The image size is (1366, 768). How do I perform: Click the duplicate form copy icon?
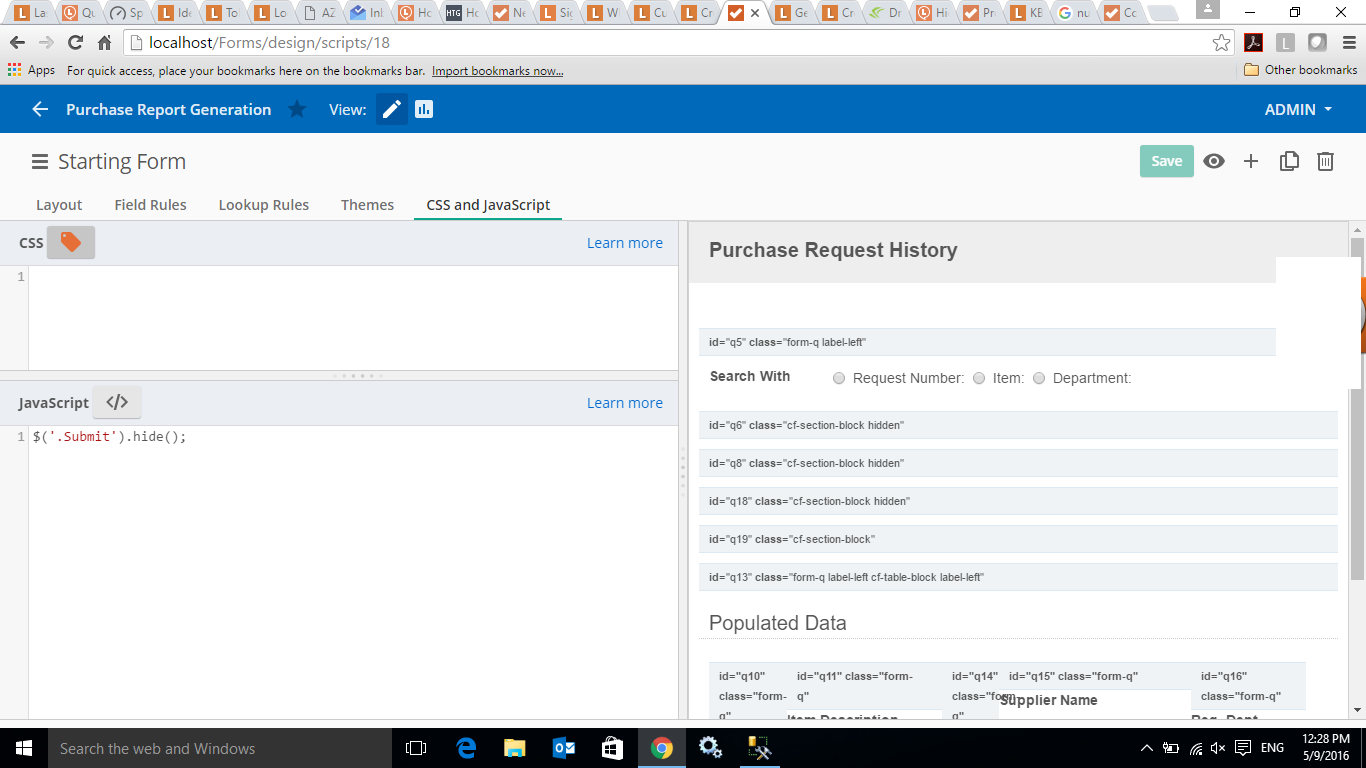click(1289, 161)
